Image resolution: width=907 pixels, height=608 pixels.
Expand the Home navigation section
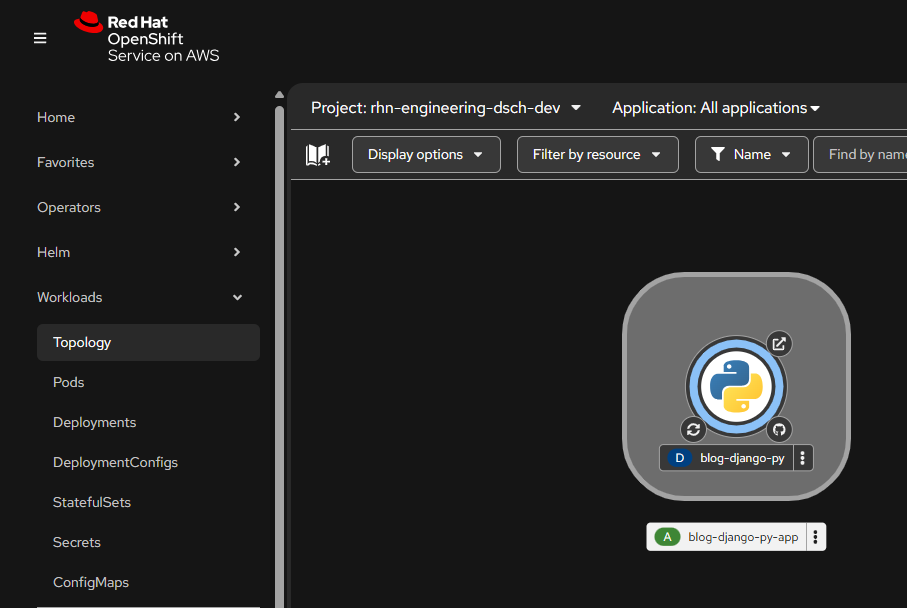[139, 117]
